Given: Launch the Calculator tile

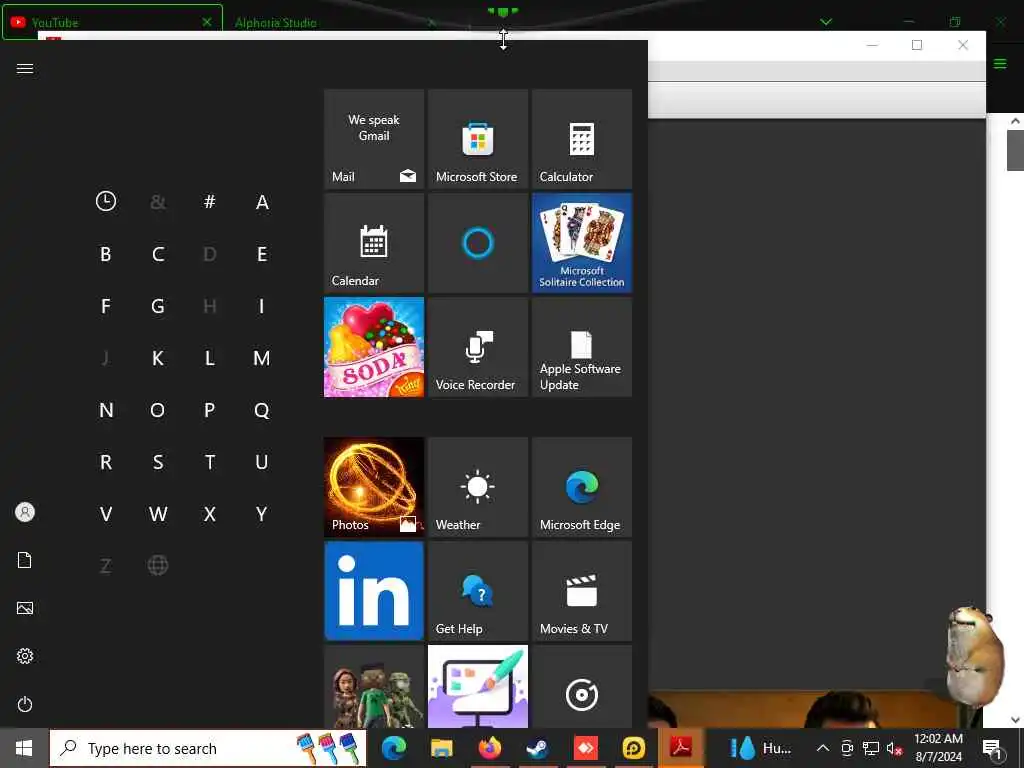Looking at the screenshot, I should click(582, 139).
